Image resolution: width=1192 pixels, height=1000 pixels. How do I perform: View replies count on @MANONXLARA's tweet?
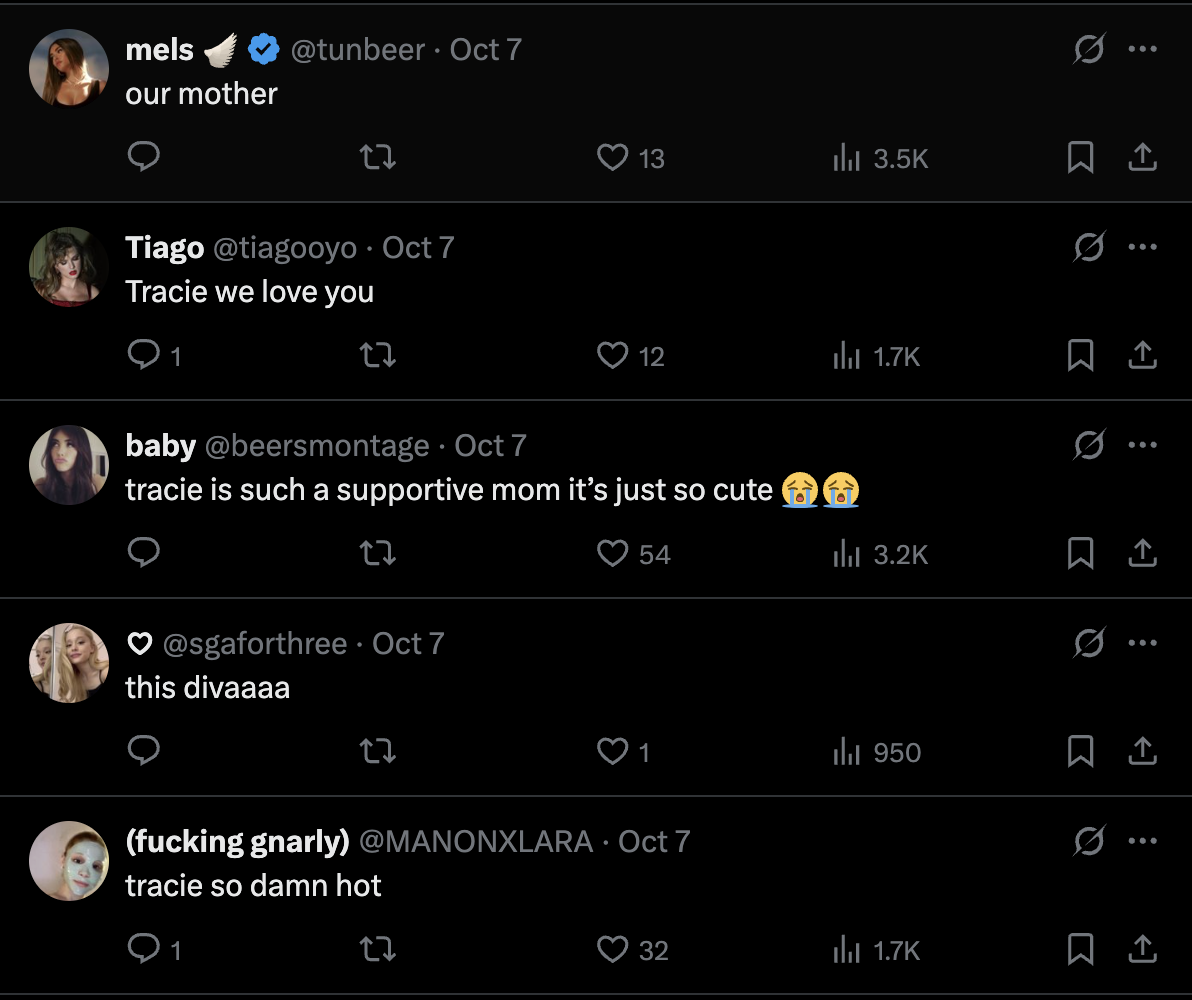pyautogui.click(x=152, y=949)
